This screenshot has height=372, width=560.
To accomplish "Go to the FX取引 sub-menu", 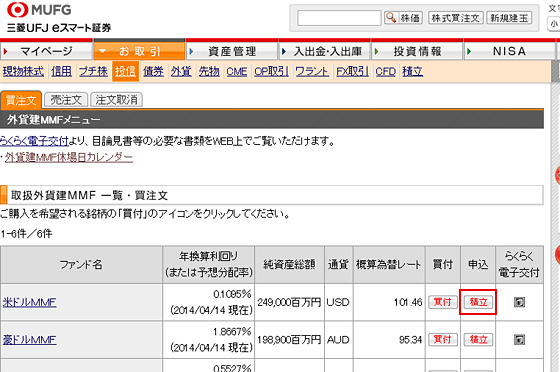I will coord(352,71).
